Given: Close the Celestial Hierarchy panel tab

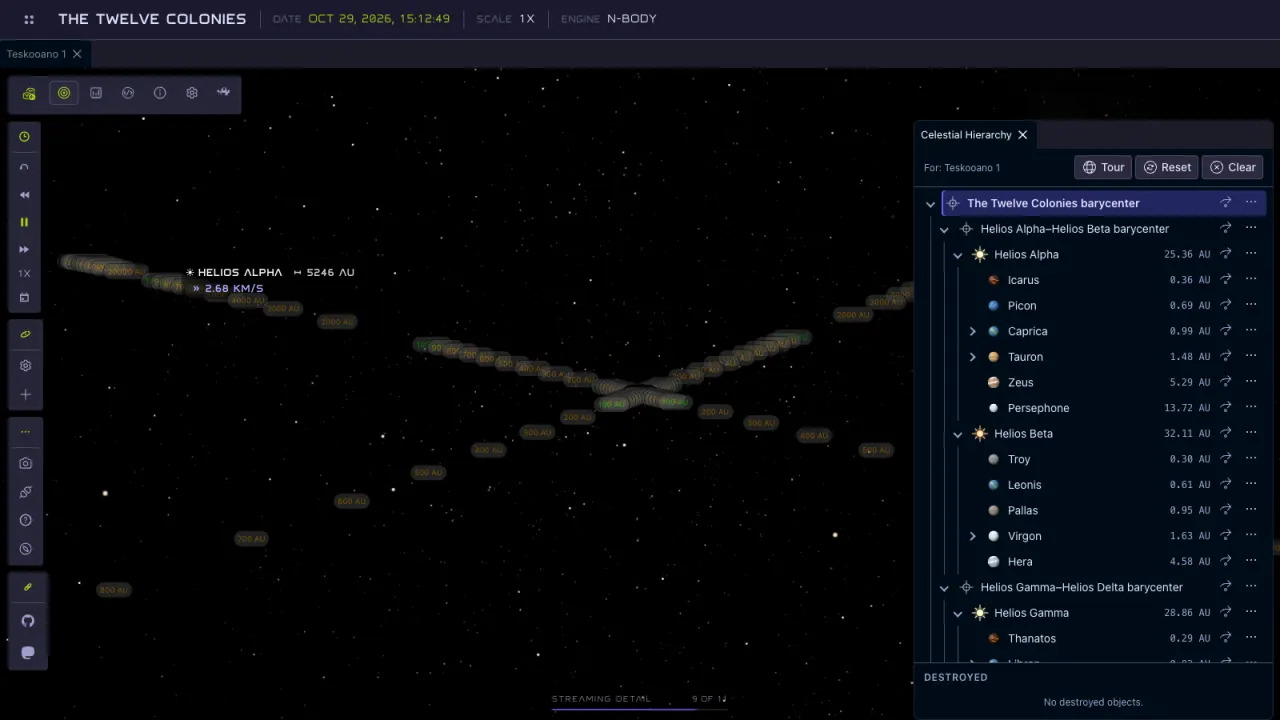Looking at the screenshot, I should pyautogui.click(x=1022, y=135).
